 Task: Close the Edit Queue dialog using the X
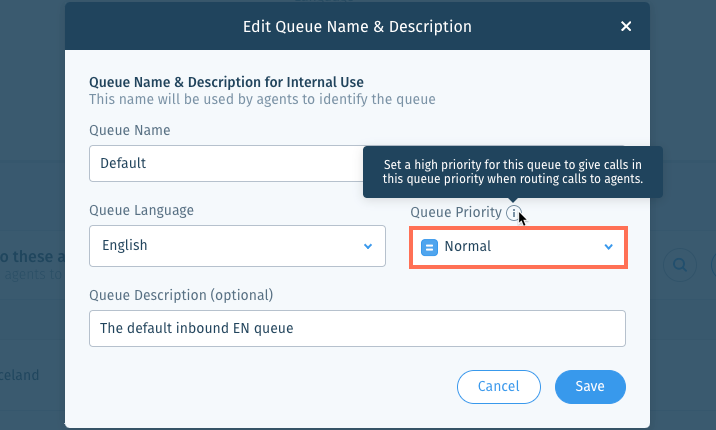pyautogui.click(x=626, y=26)
